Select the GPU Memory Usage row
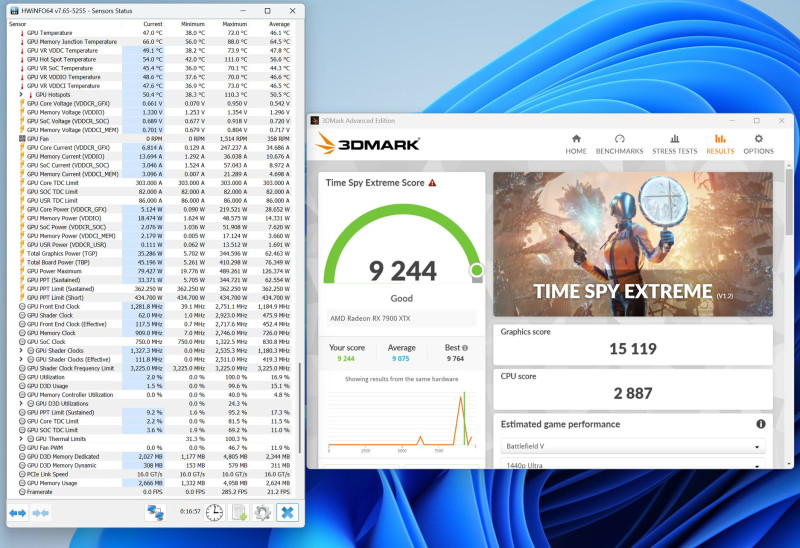 coord(149,483)
